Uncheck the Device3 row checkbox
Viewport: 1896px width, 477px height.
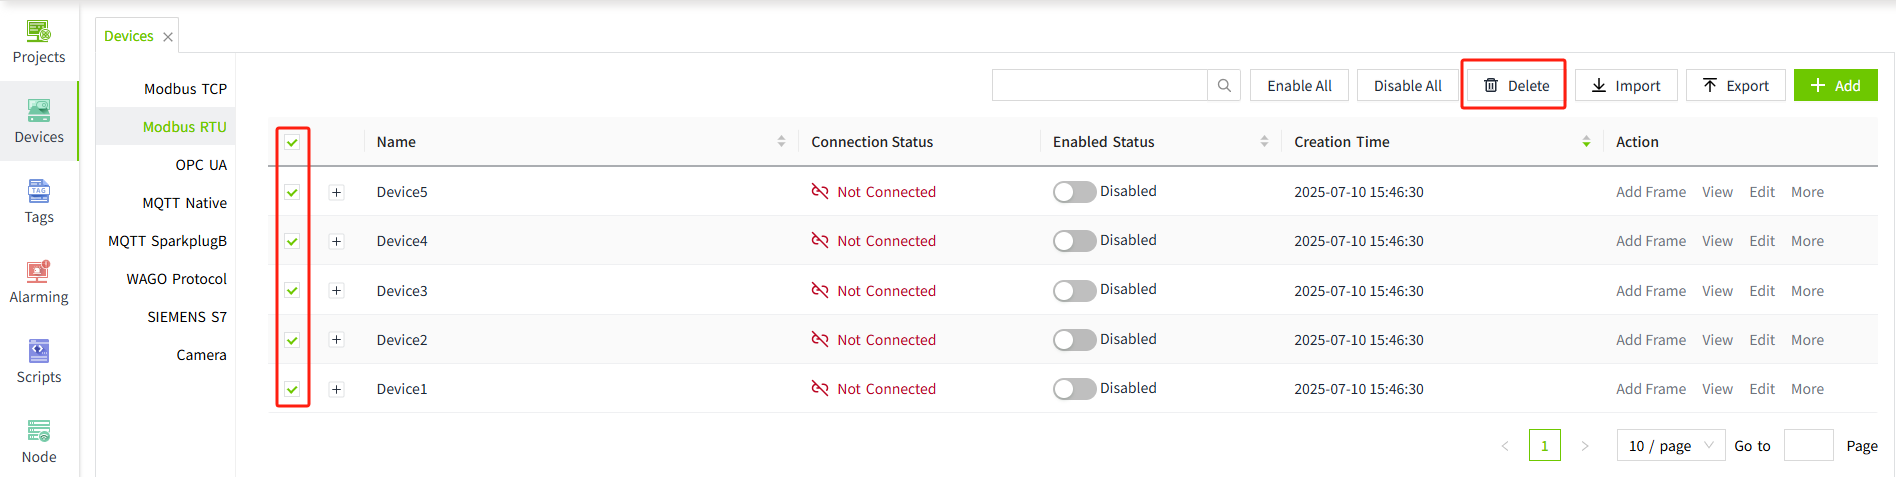[x=292, y=291]
